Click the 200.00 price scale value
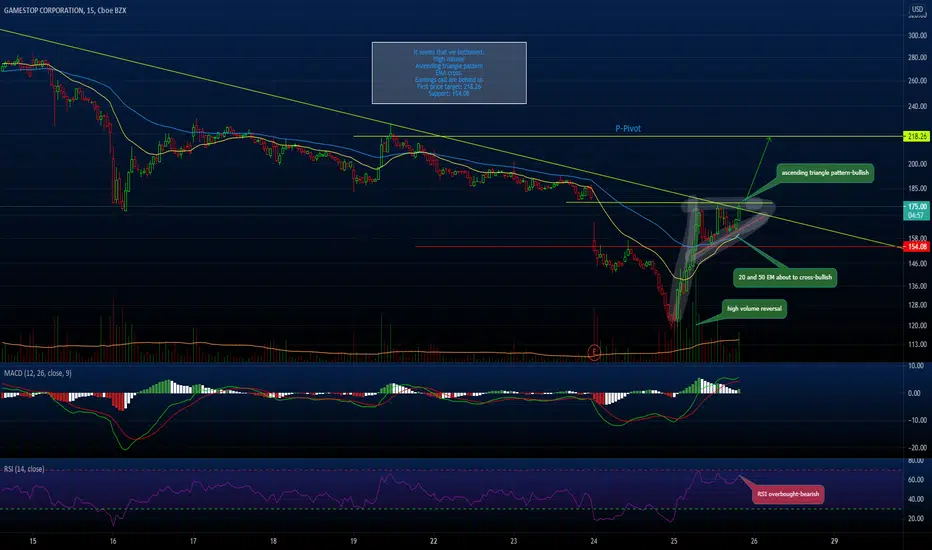This screenshot has width=932, height=550. (917, 164)
